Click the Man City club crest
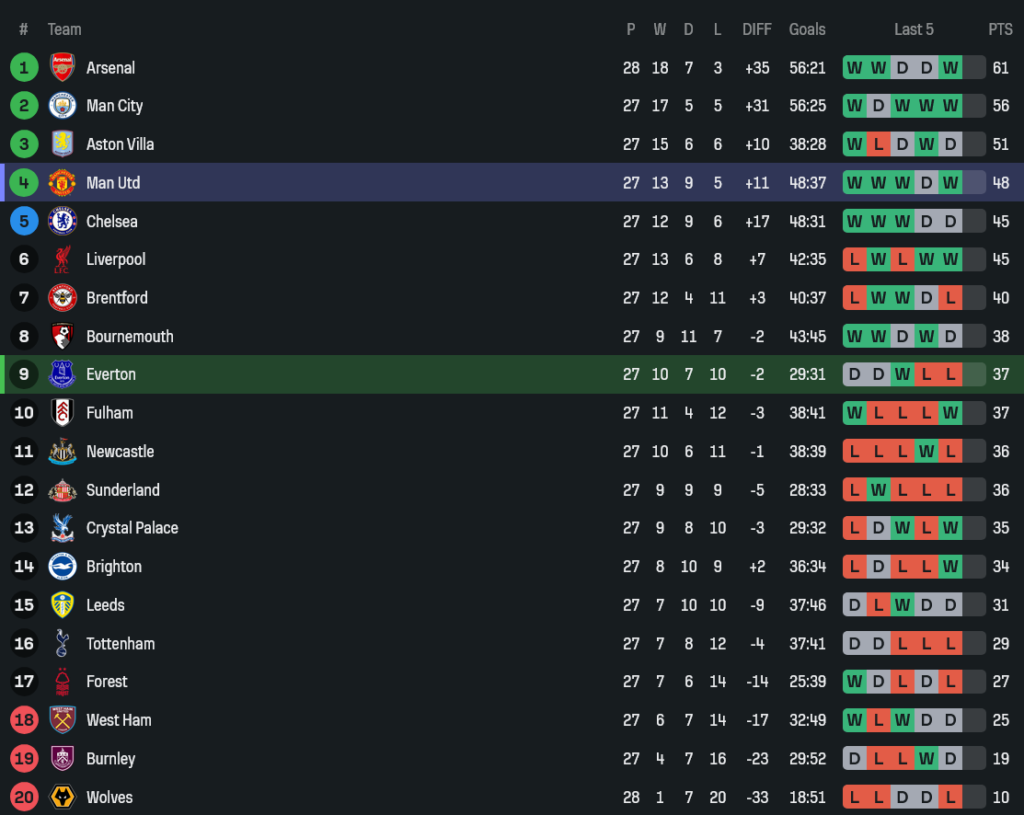Image resolution: width=1024 pixels, height=815 pixels. click(63, 106)
